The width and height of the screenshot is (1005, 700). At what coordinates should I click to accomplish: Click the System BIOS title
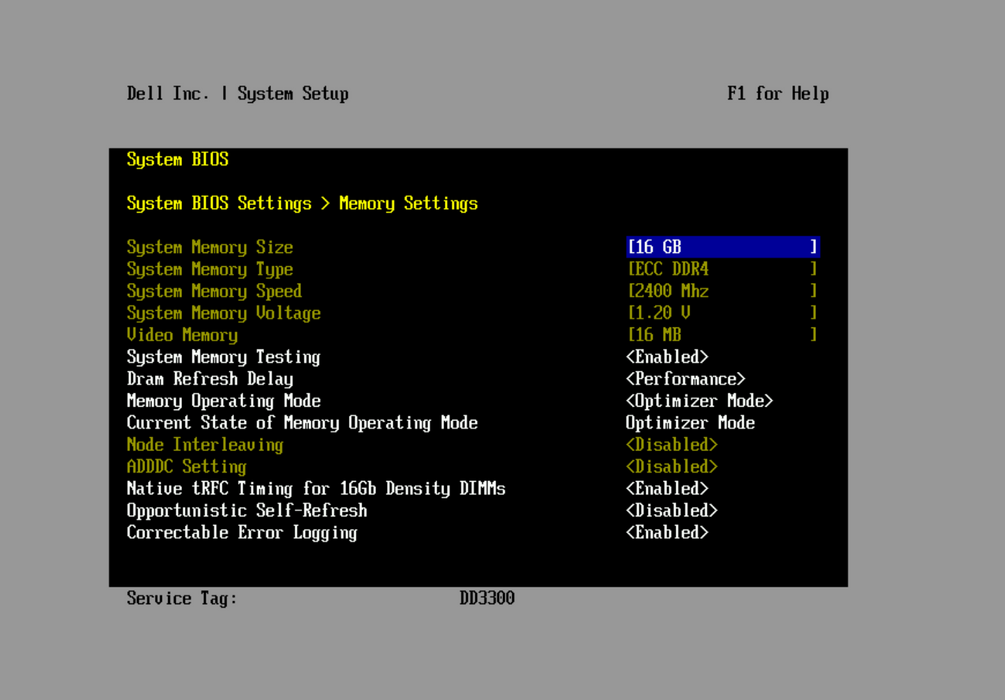[x=177, y=159]
